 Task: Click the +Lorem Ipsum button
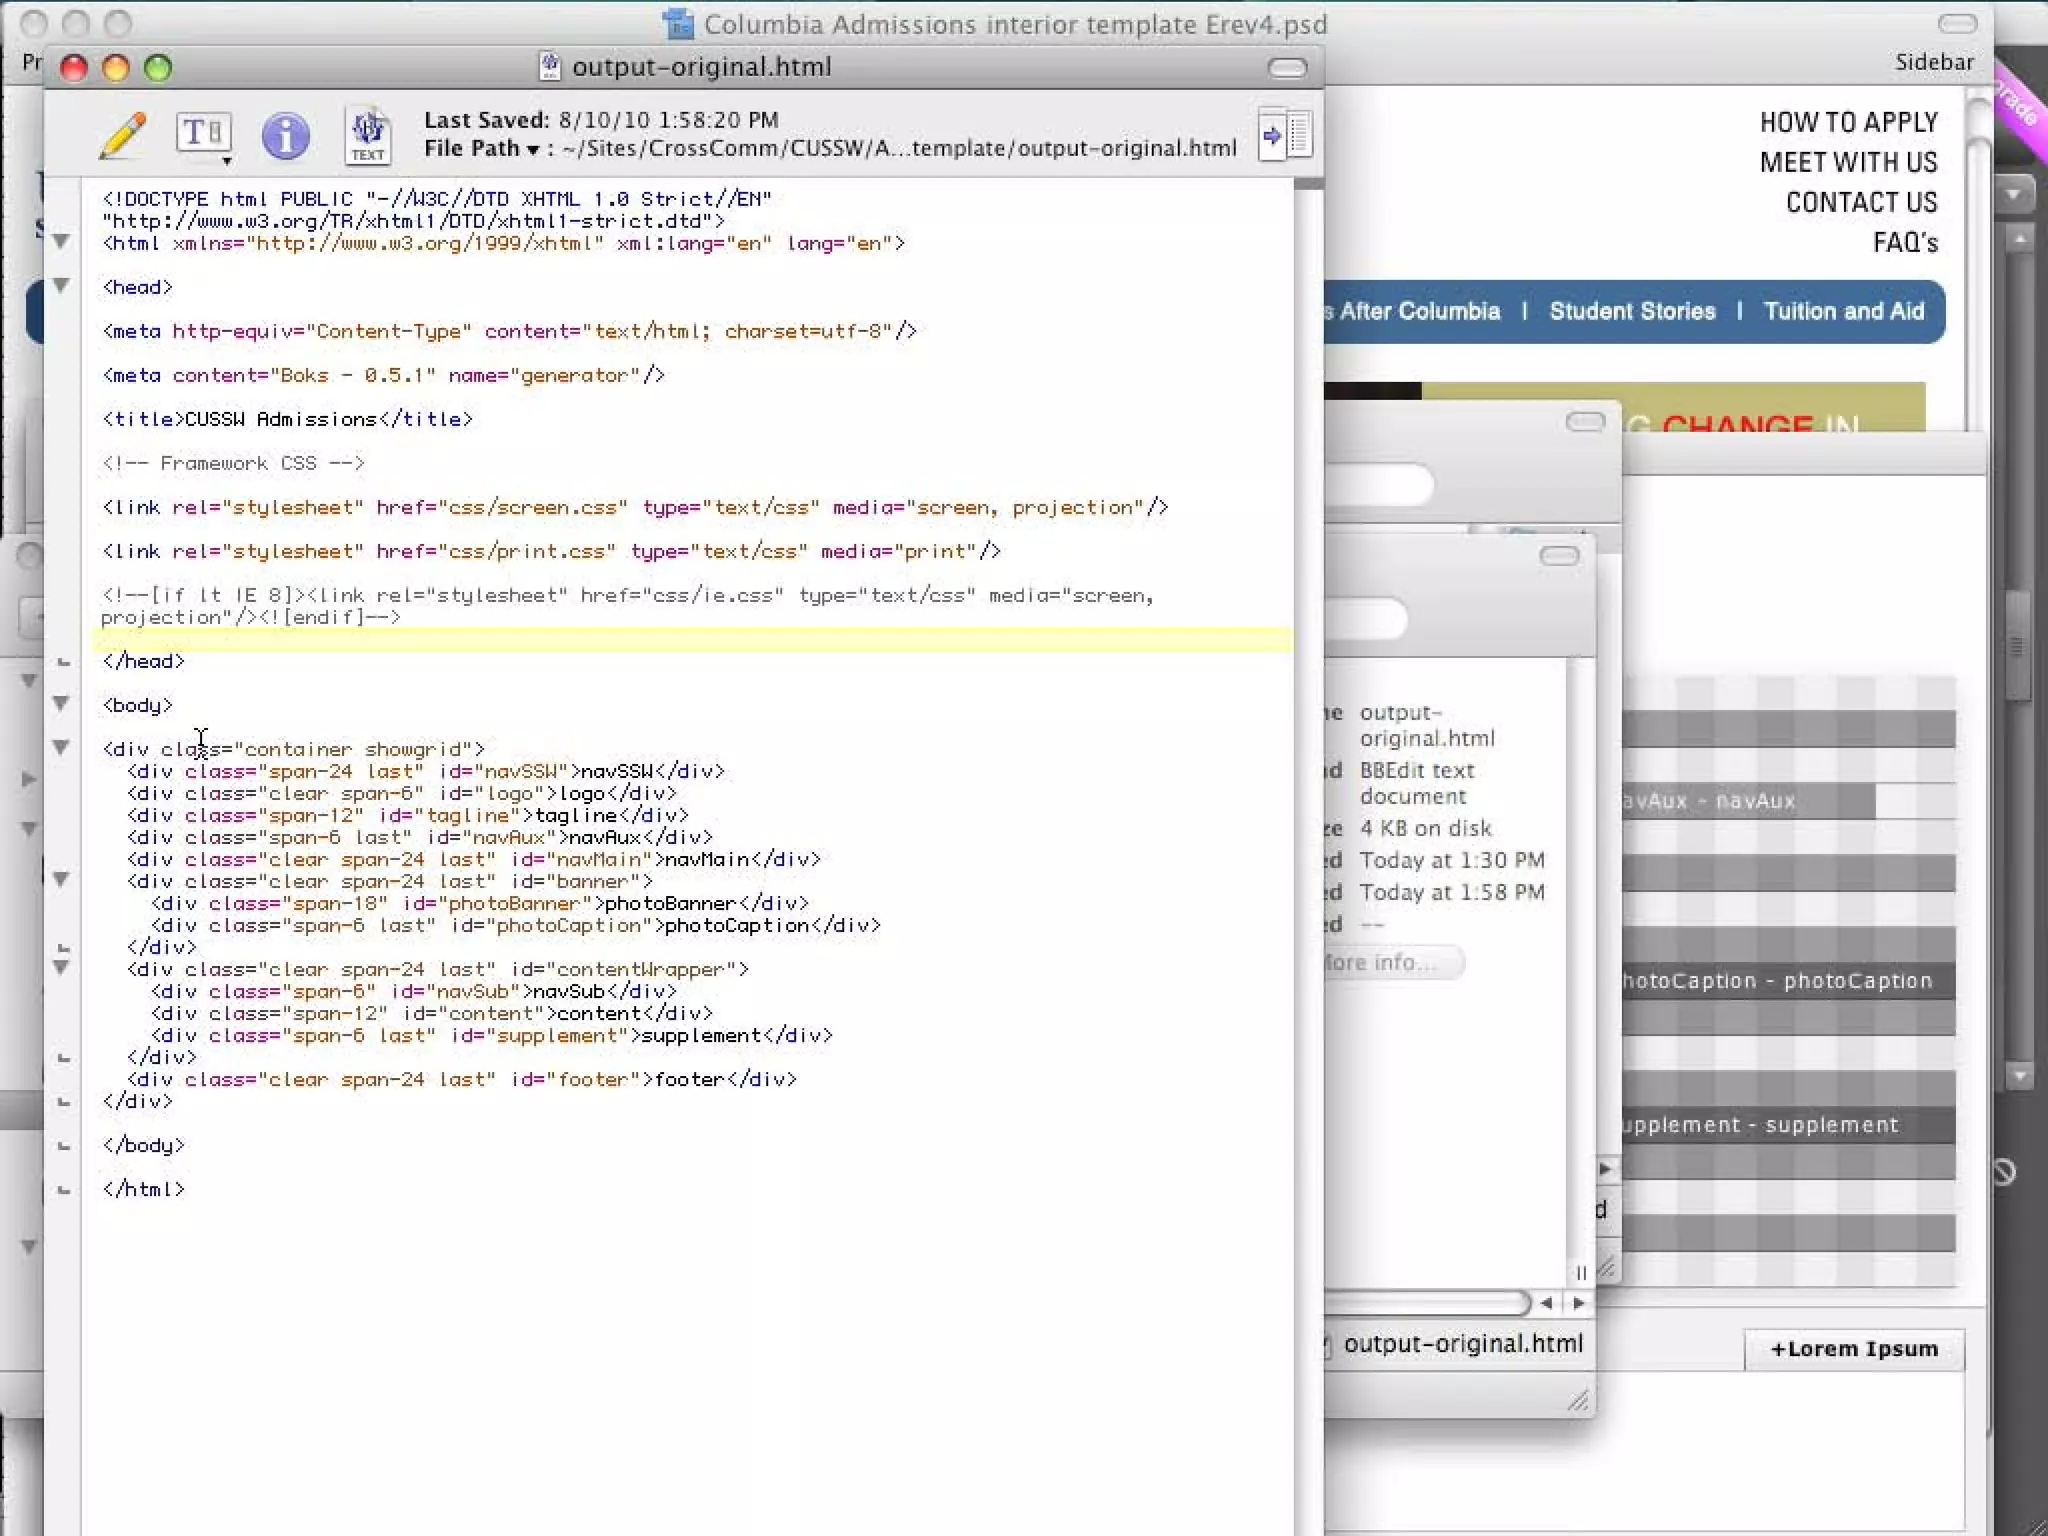click(1853, 1349)
